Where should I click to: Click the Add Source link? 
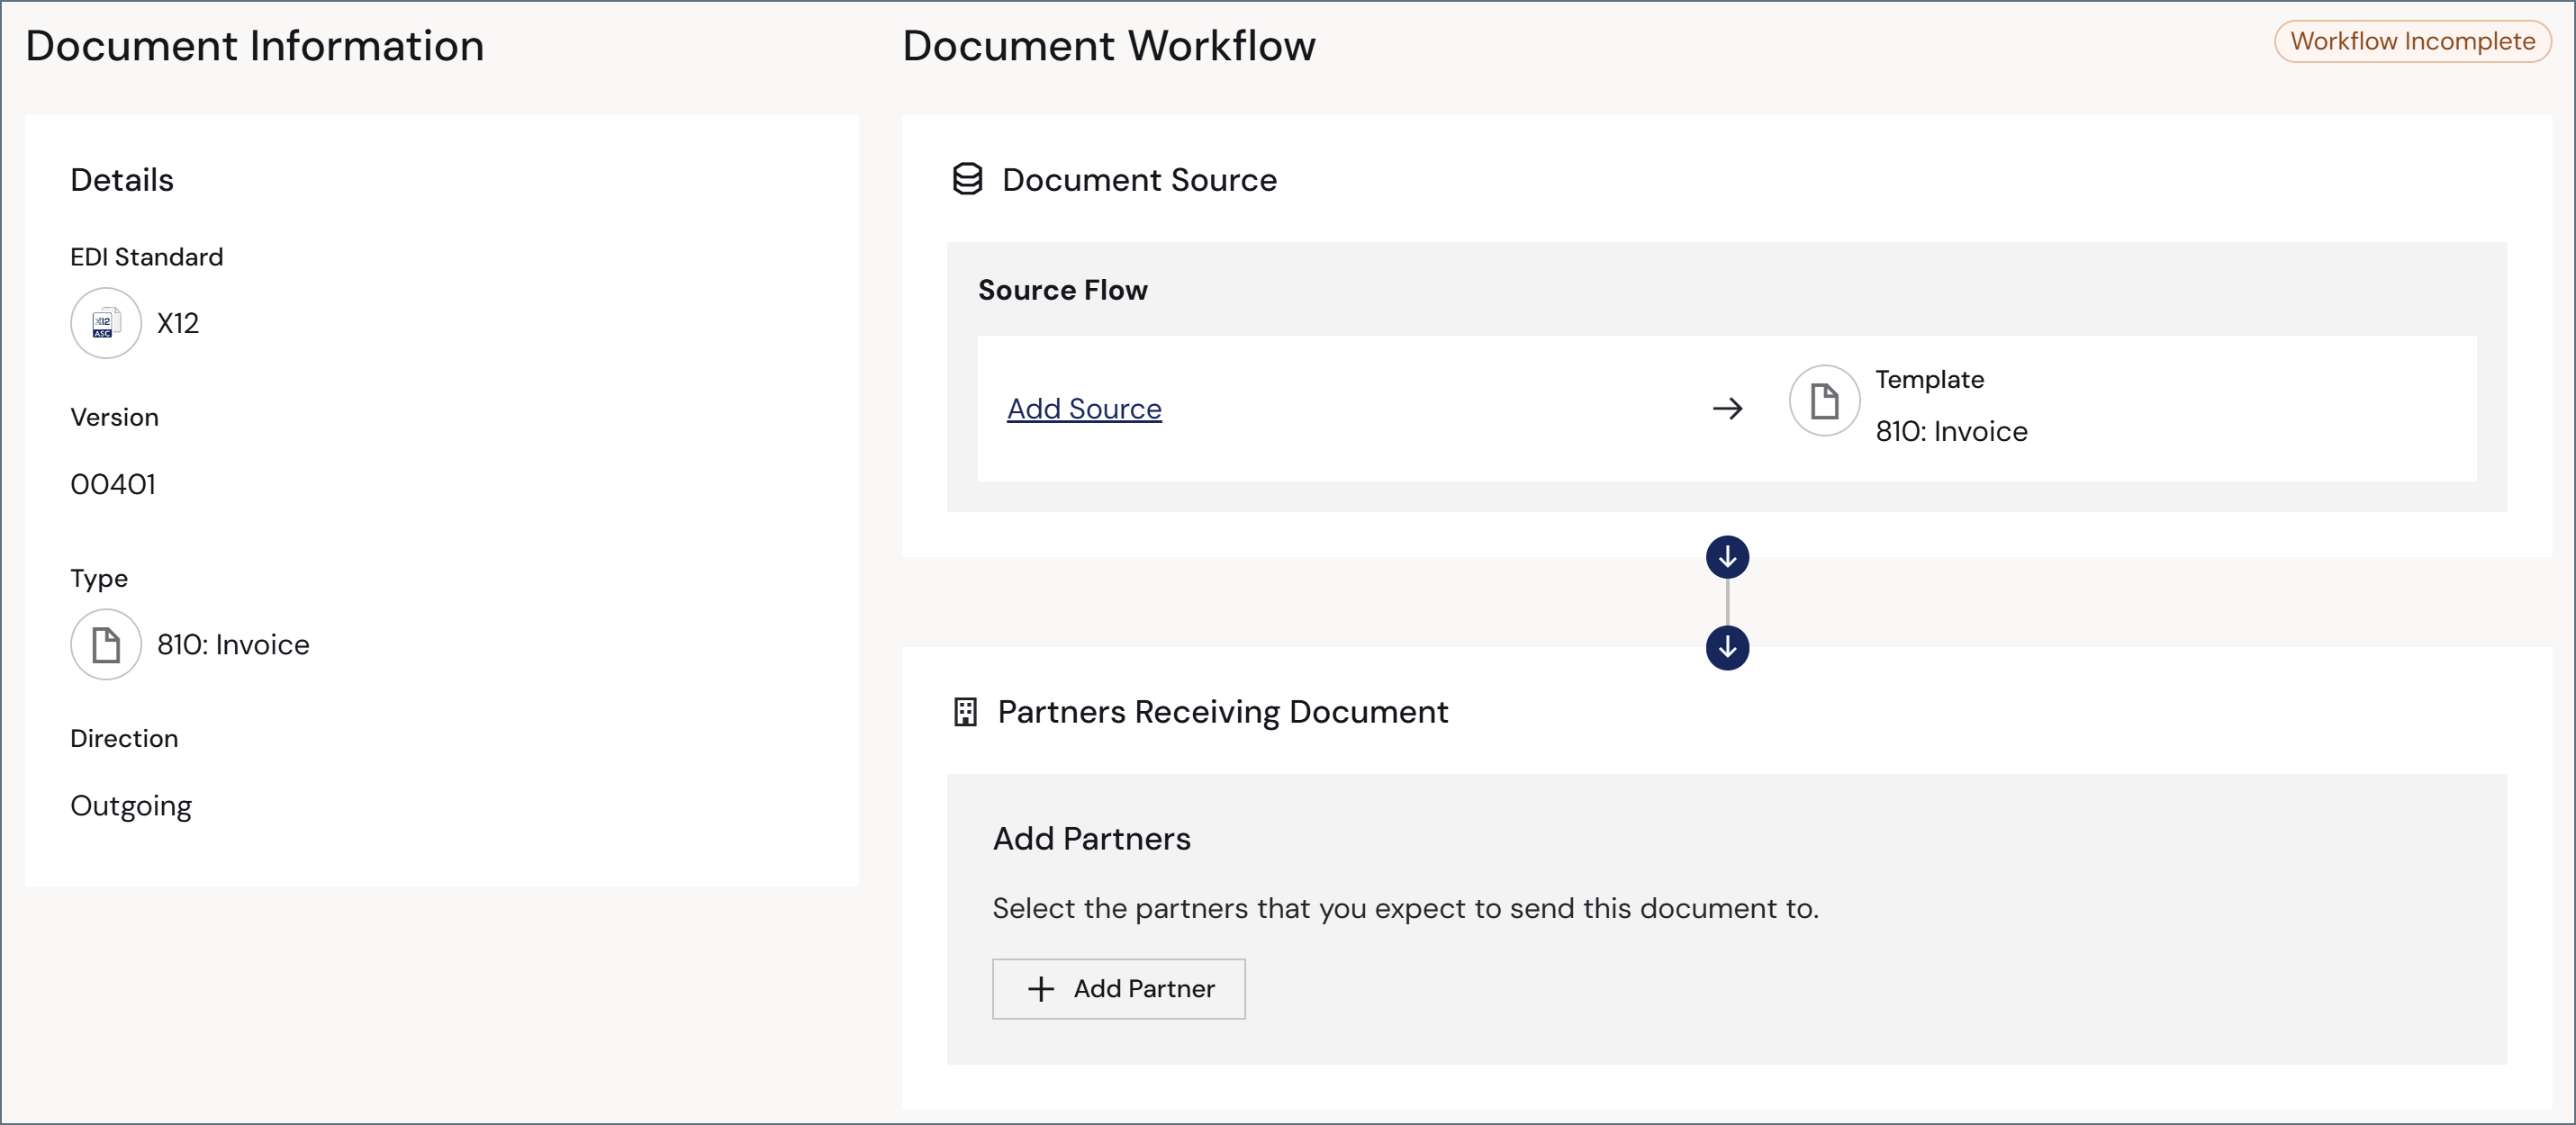click(1084, 409)
